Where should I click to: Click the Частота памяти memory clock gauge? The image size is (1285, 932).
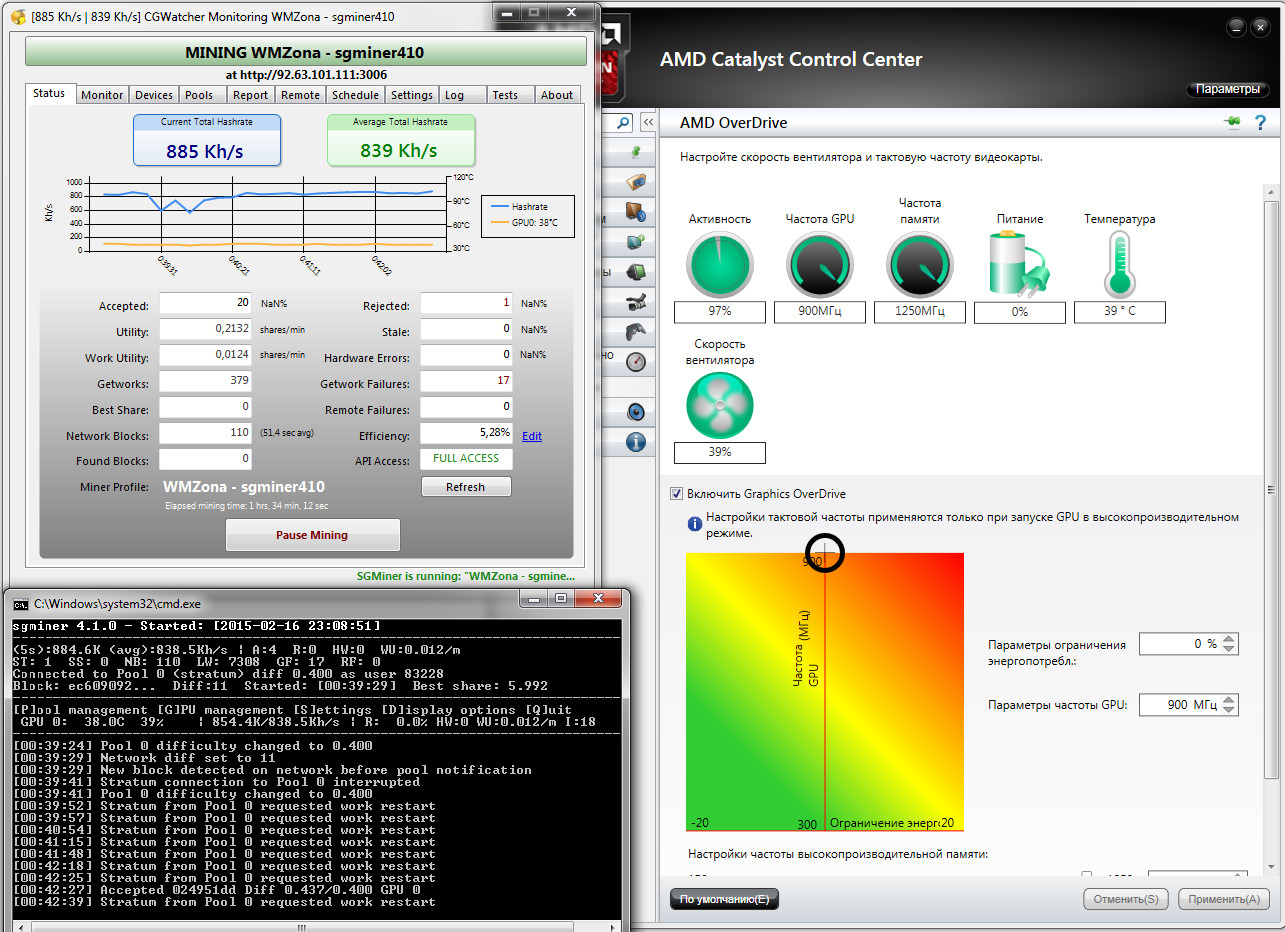(x=920, y=266)
